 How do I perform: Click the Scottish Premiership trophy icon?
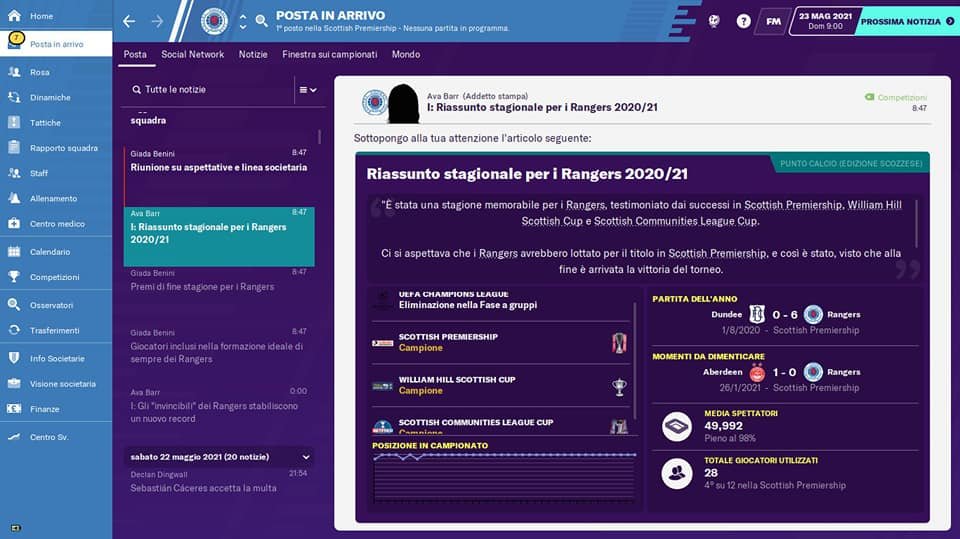pos(619,343)
